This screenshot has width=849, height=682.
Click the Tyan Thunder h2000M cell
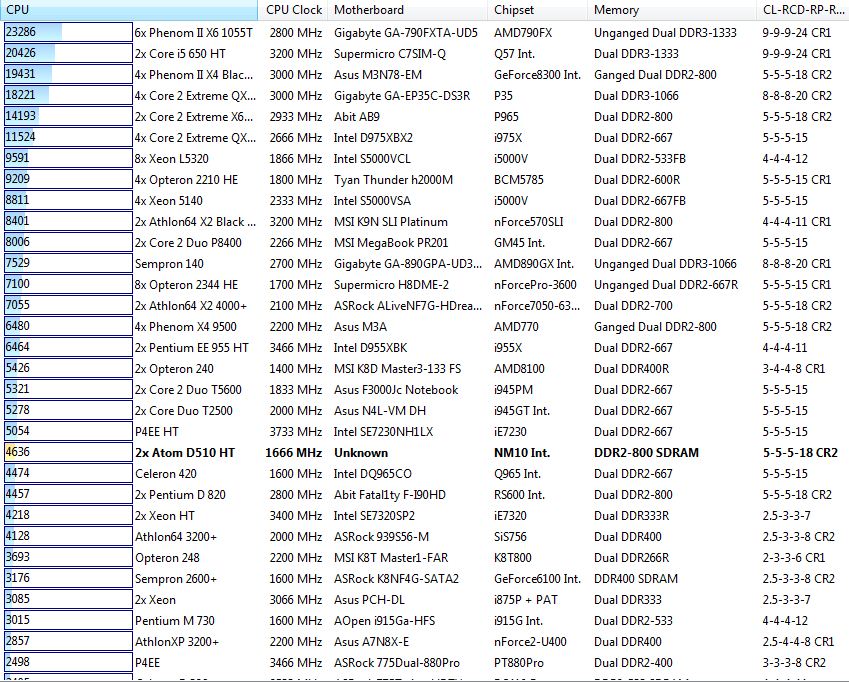(x=393, y=180)
